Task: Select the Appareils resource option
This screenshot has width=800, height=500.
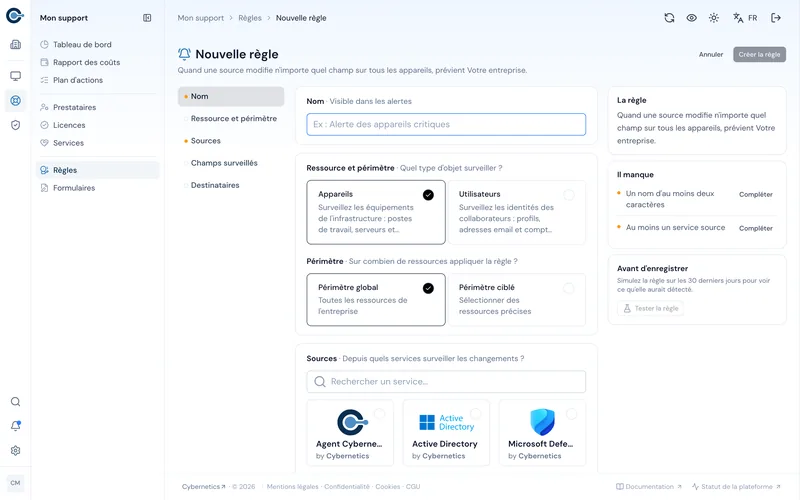Action: (376, 212)
